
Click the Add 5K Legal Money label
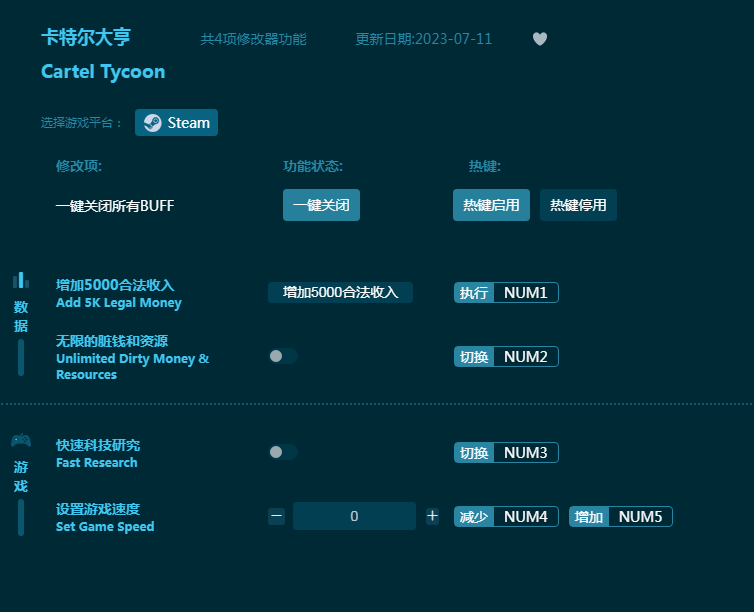pyautogui.click(x=119, y=303)
